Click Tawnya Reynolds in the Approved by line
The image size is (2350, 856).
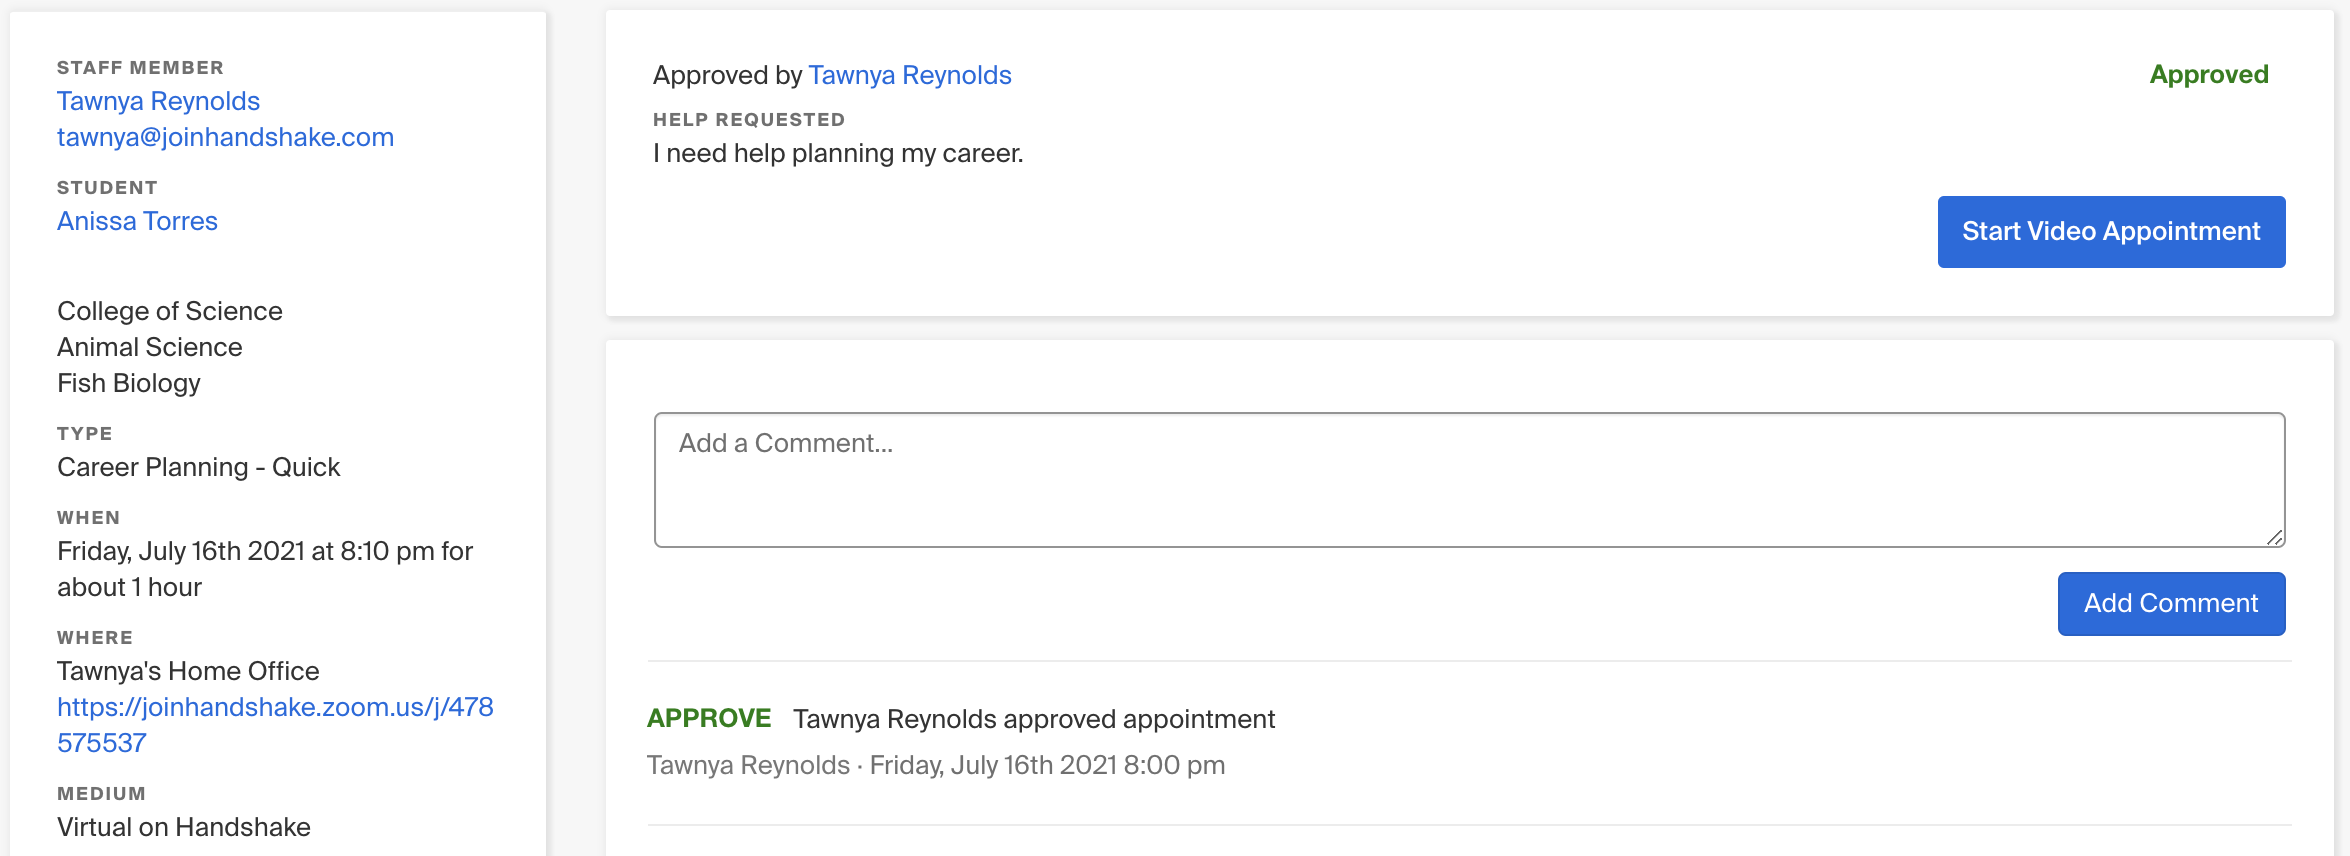[x=909, y=75]
